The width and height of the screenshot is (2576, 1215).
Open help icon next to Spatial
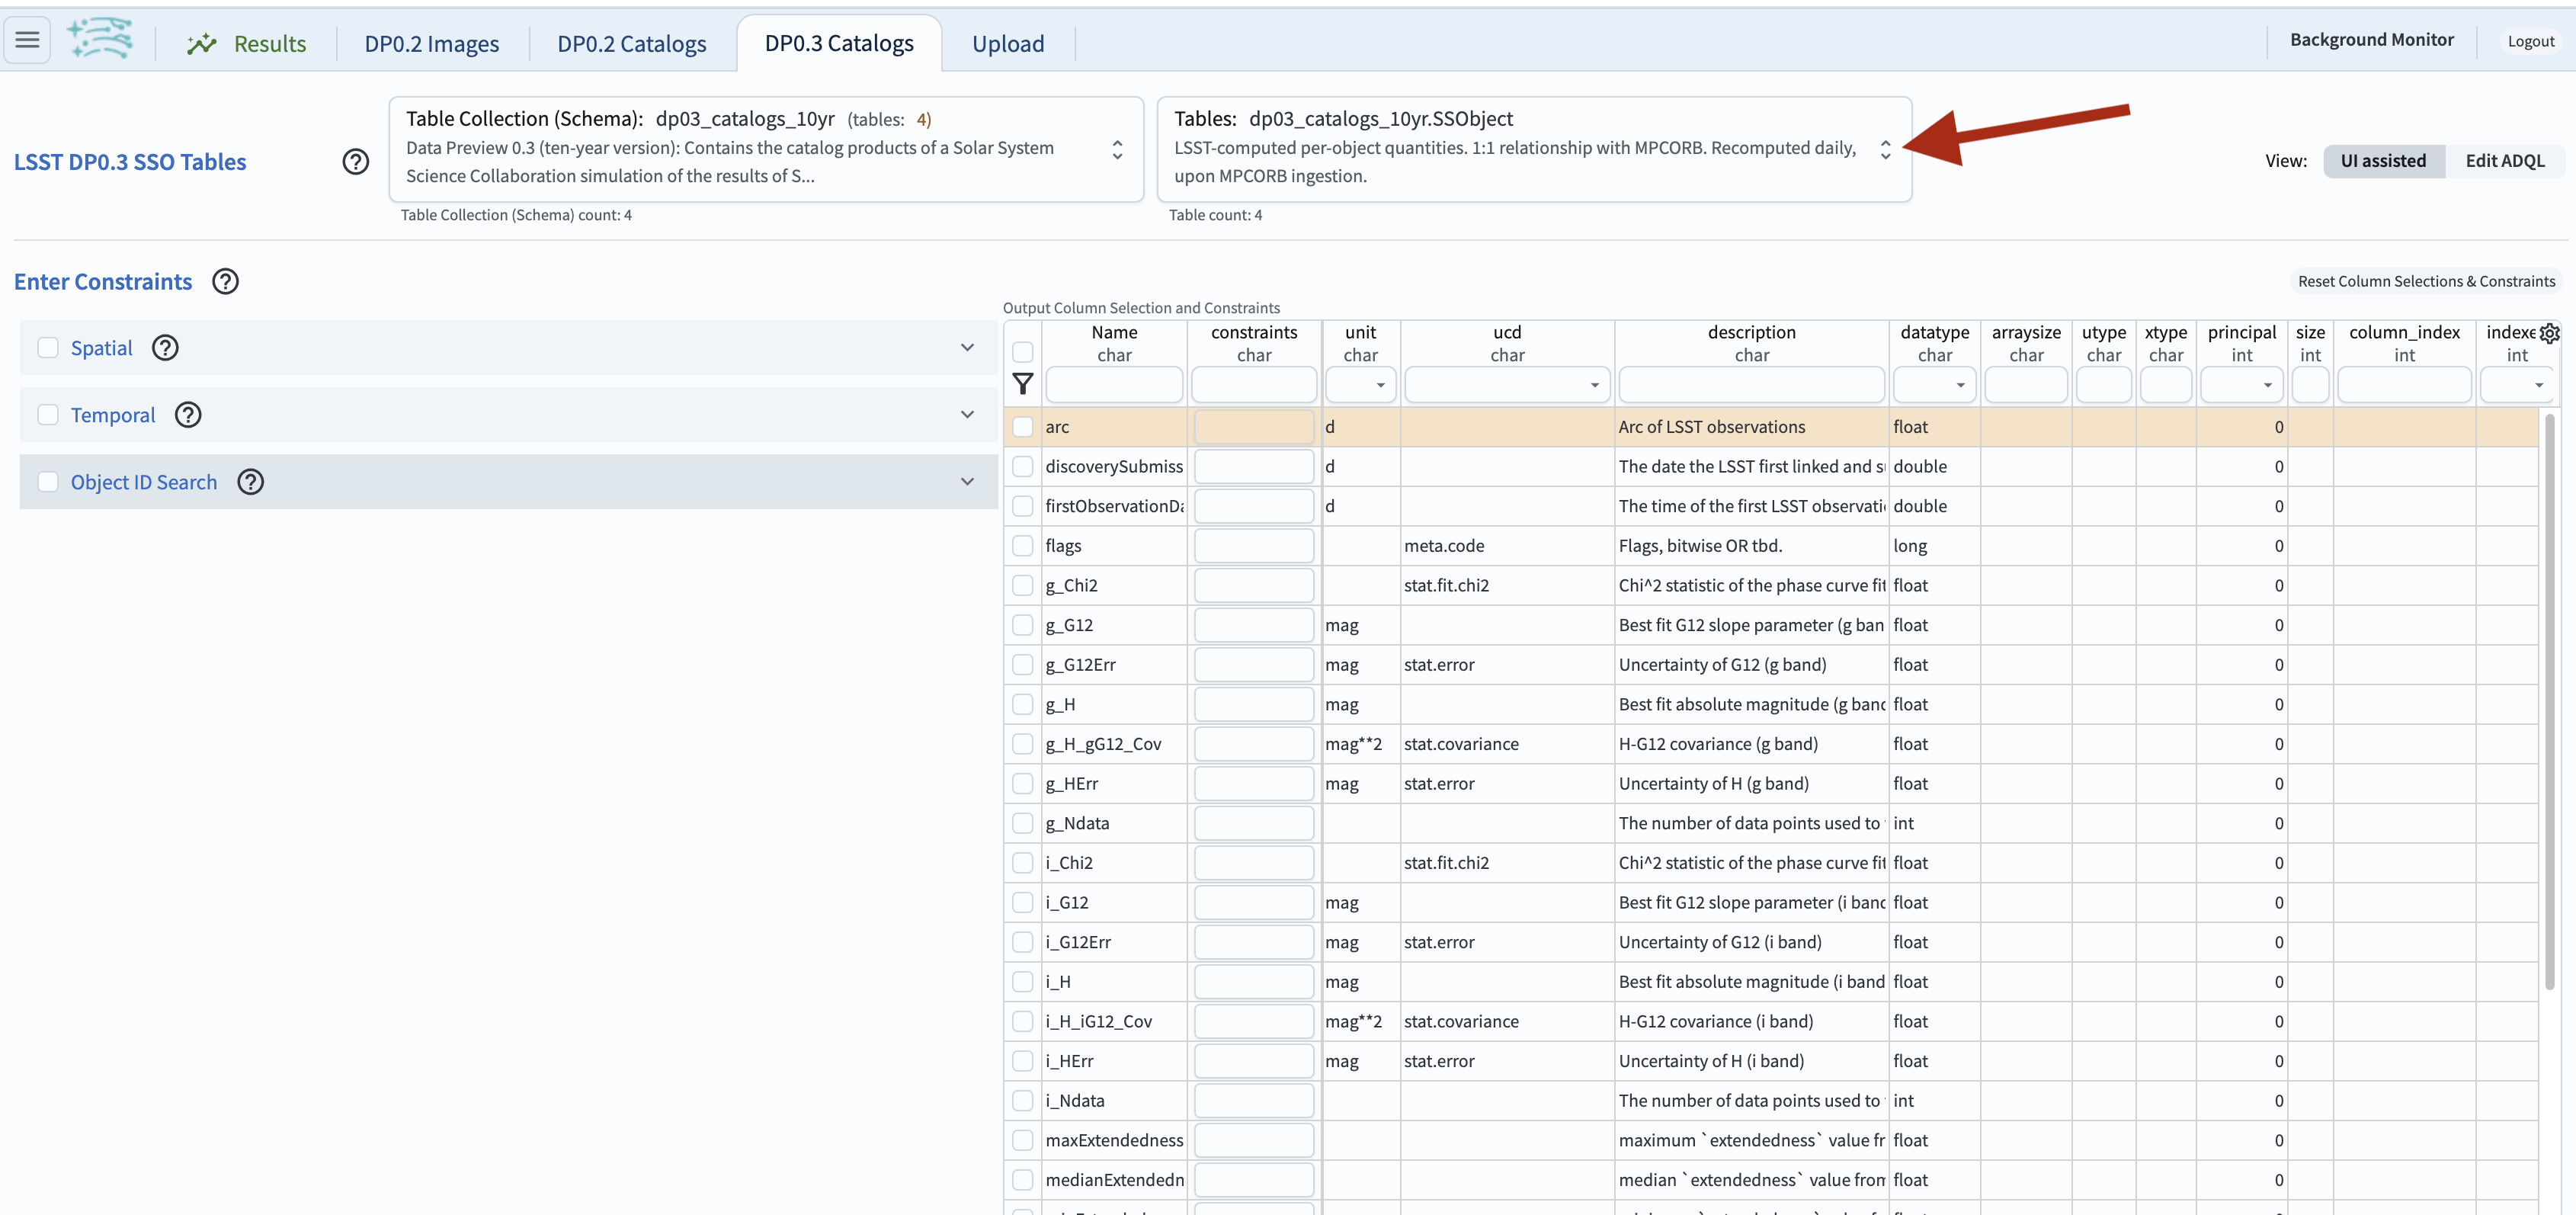(165, 347)
